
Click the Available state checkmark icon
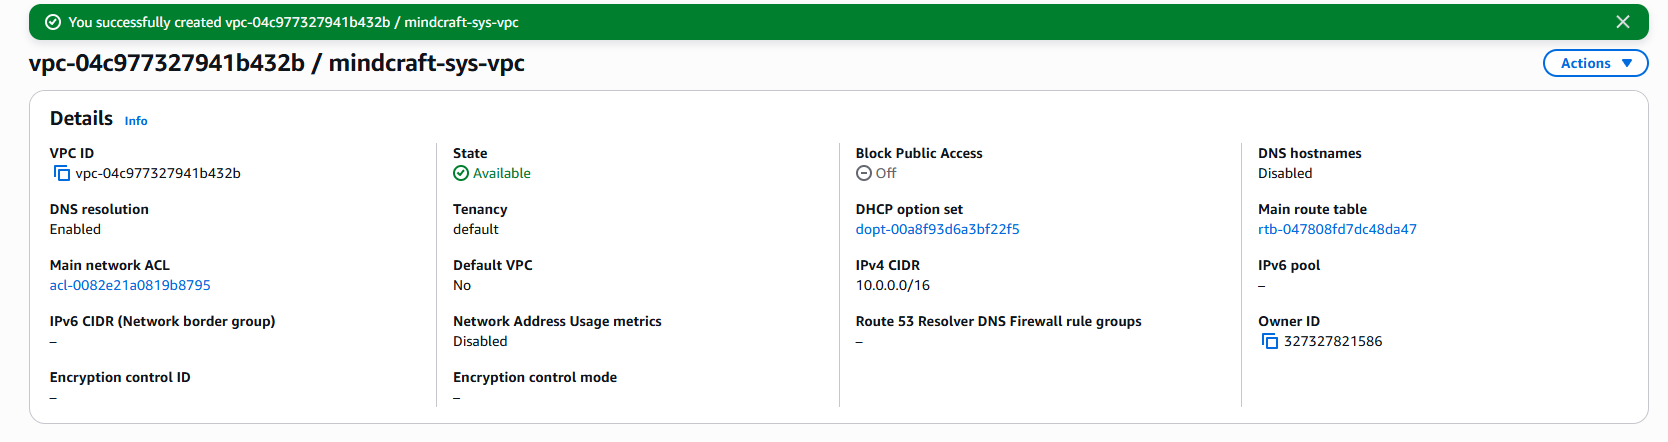tap(461, 174)
